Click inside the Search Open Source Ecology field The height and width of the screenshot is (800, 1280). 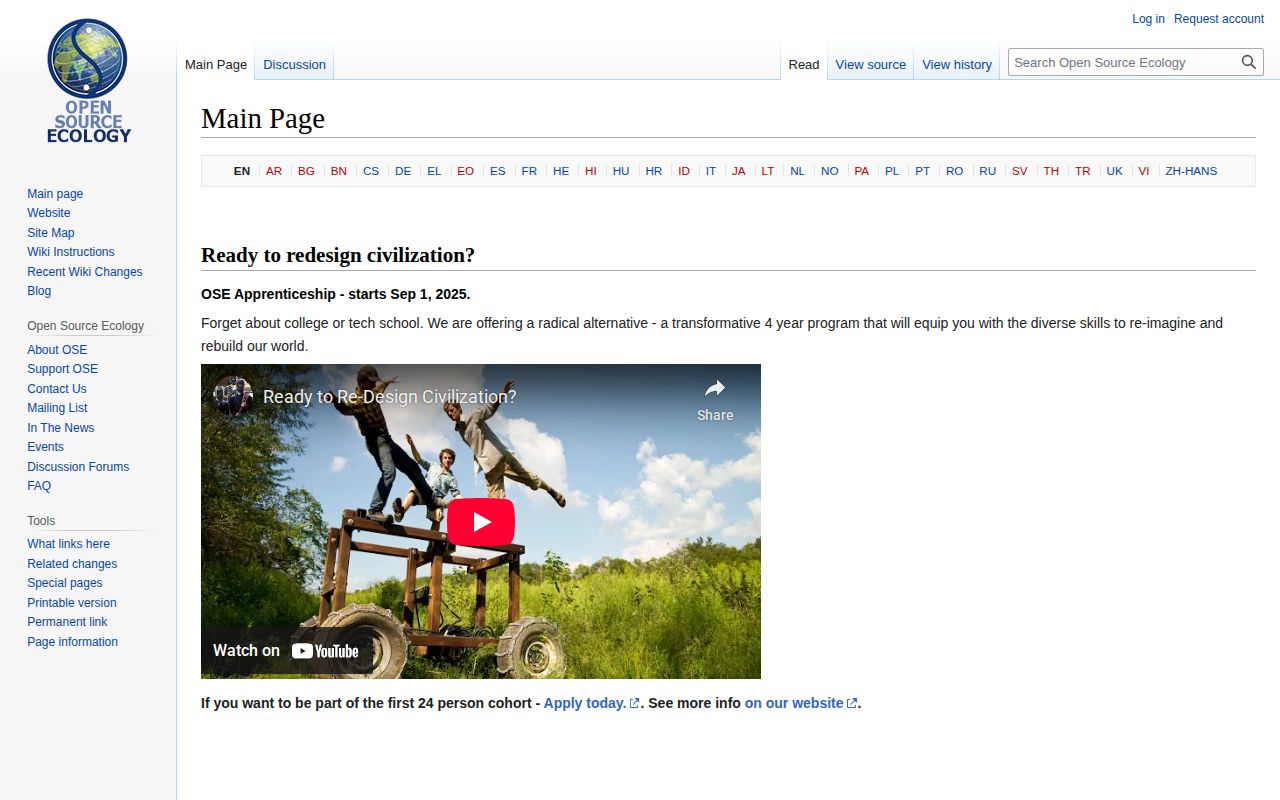point(1120,61)
